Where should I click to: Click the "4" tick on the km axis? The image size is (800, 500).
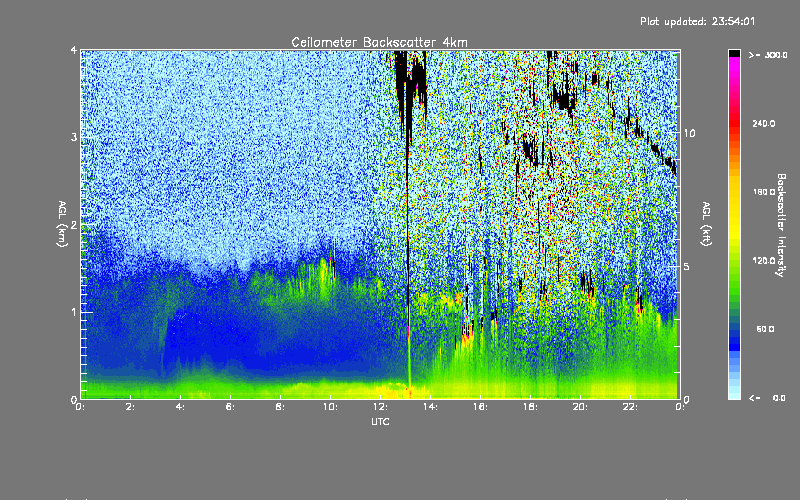74,51
